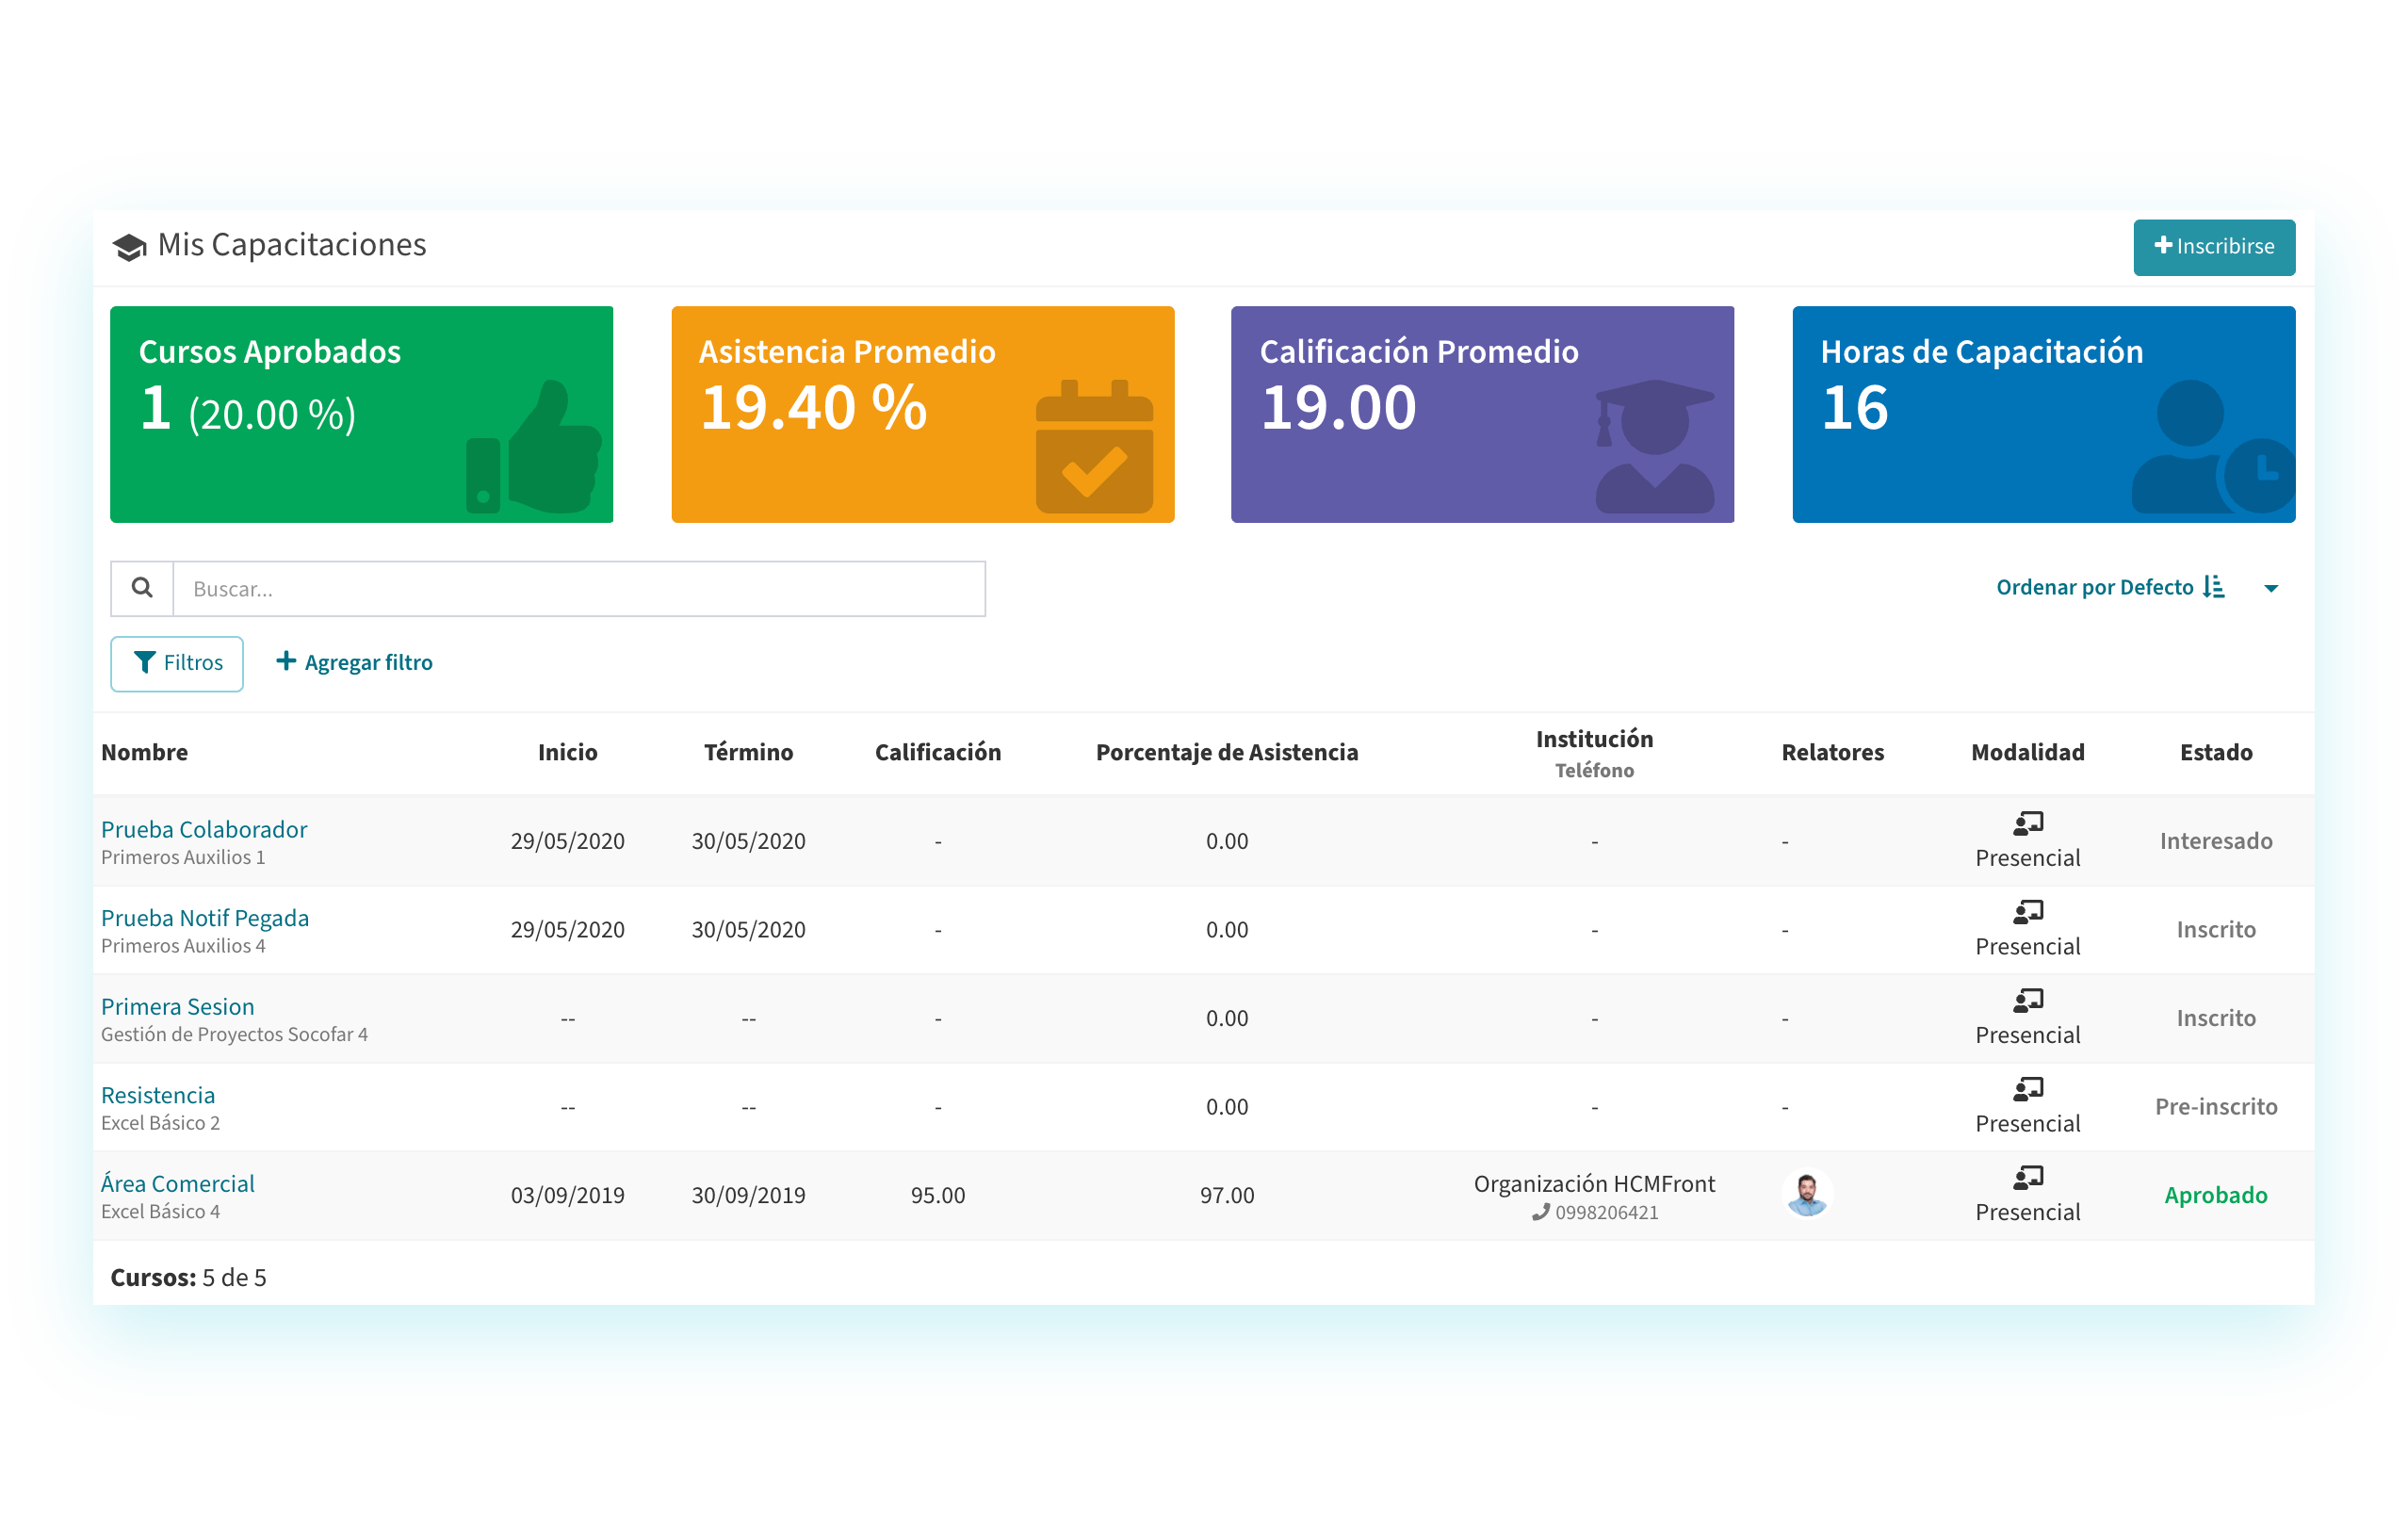The height and width of the screenshot is (1515, 2408).
Task: Open the Prueba Notif Pegada course link
Action: [x=205, y=918]
